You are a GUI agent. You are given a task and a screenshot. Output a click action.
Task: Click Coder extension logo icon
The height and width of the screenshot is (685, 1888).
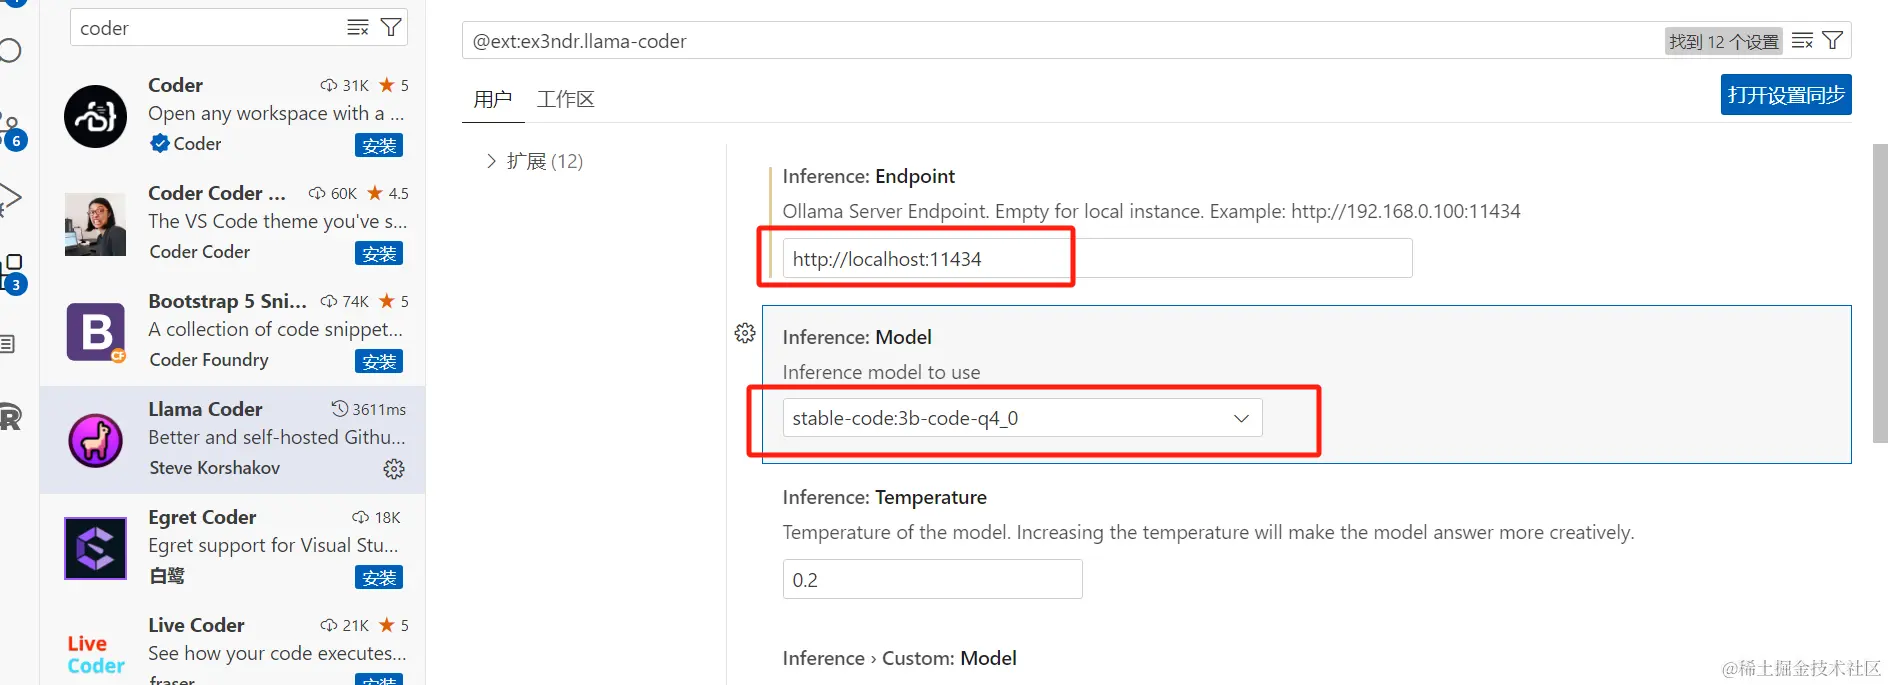point(96,116)
